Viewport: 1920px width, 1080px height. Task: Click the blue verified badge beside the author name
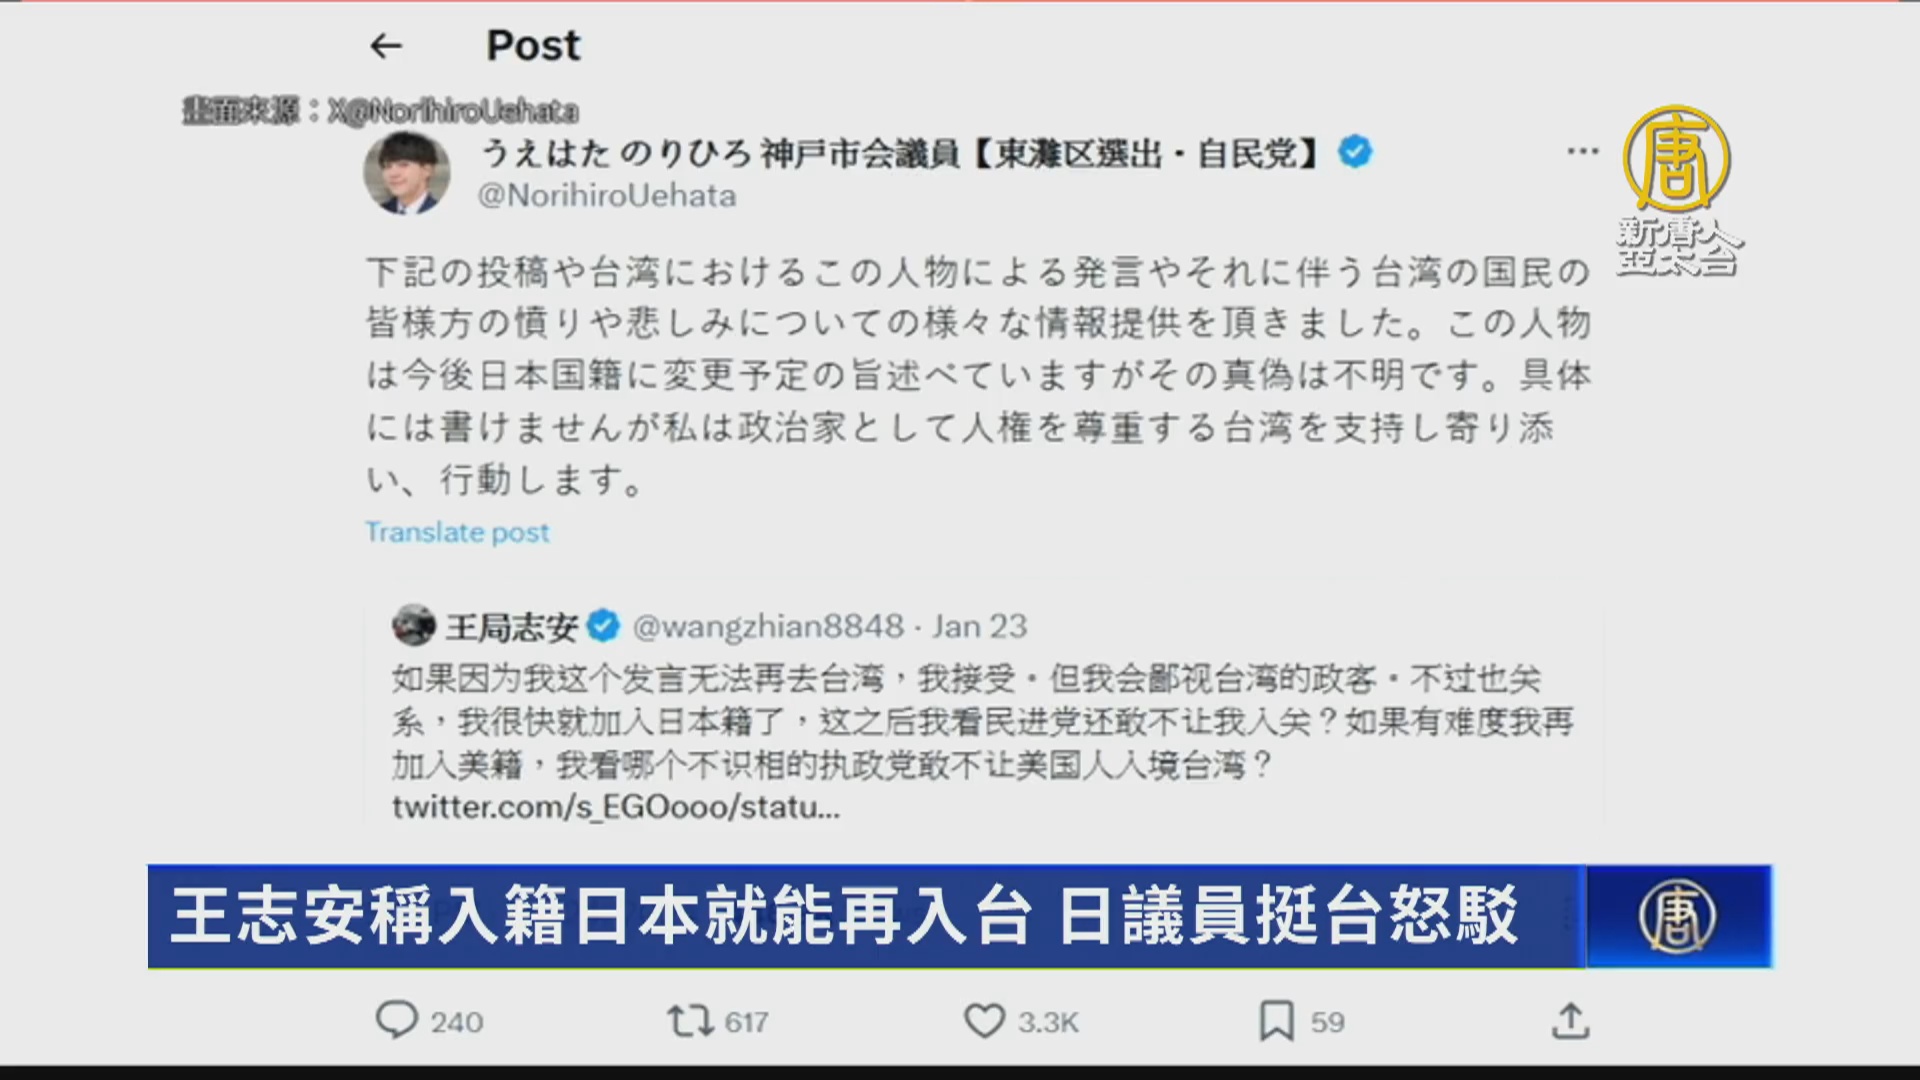point(1355,152)
